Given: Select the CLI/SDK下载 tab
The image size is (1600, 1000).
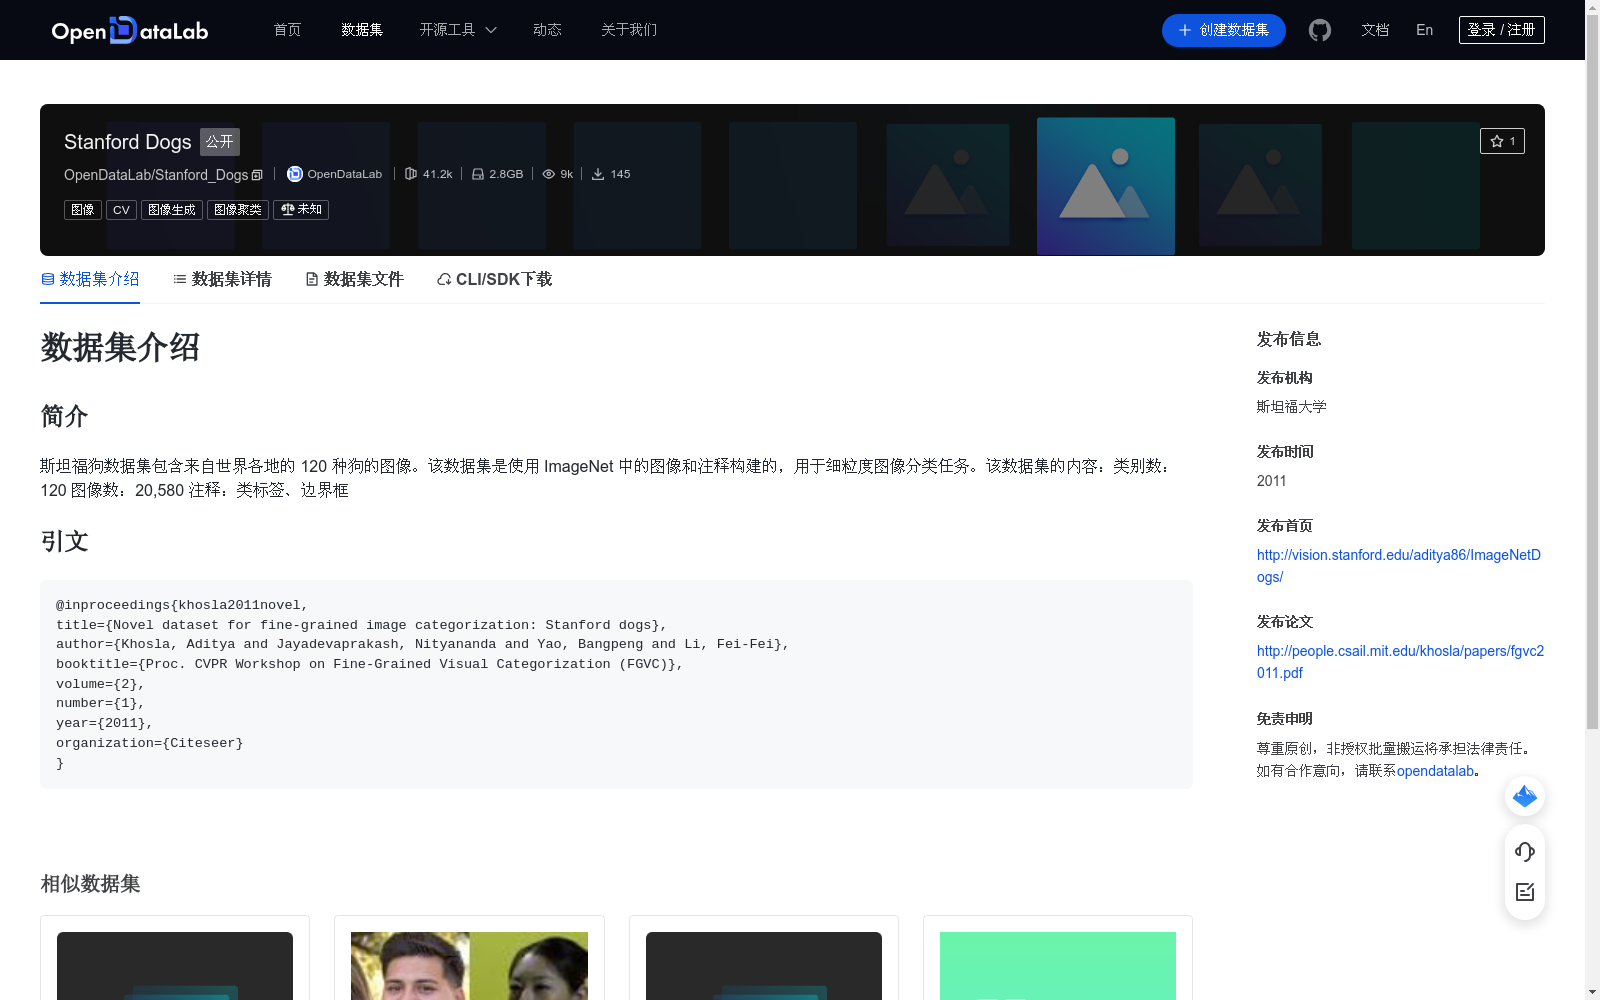Looking at the screenshot, I should coord(494,279).
